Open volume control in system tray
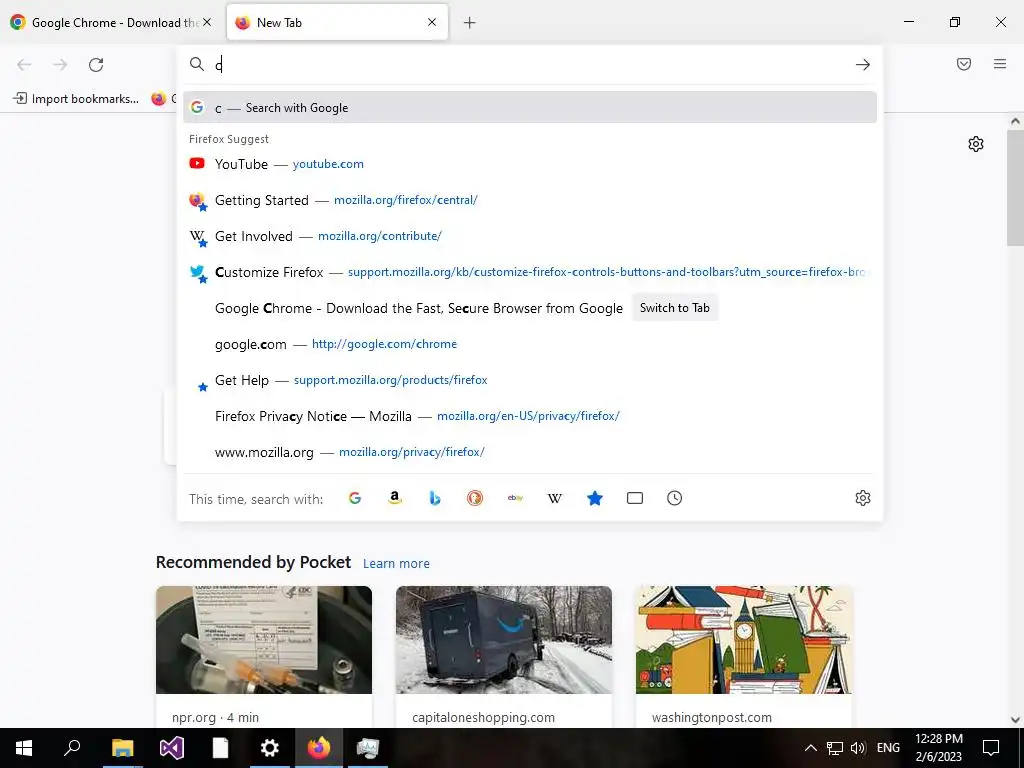 [858, 748]
